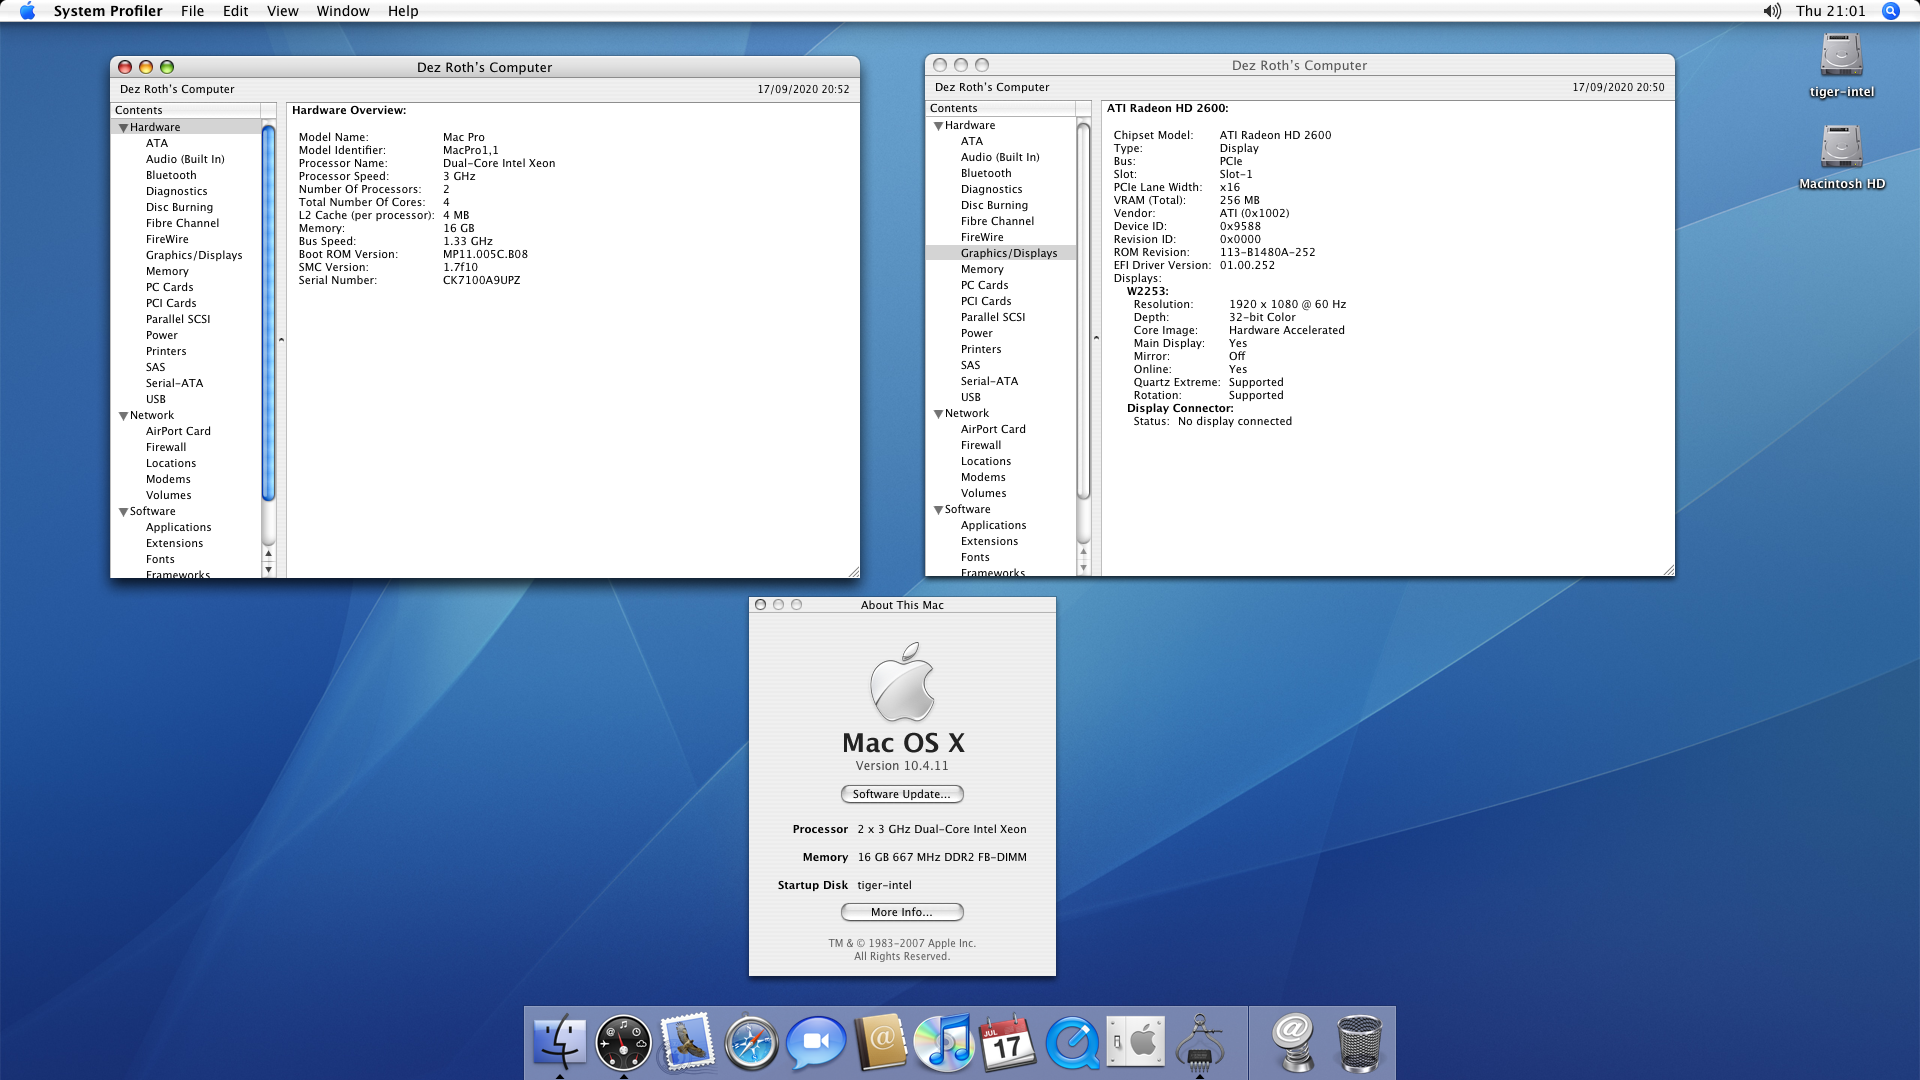
Task: Open QuickTime Player in the dock
Action: 1072,1042
